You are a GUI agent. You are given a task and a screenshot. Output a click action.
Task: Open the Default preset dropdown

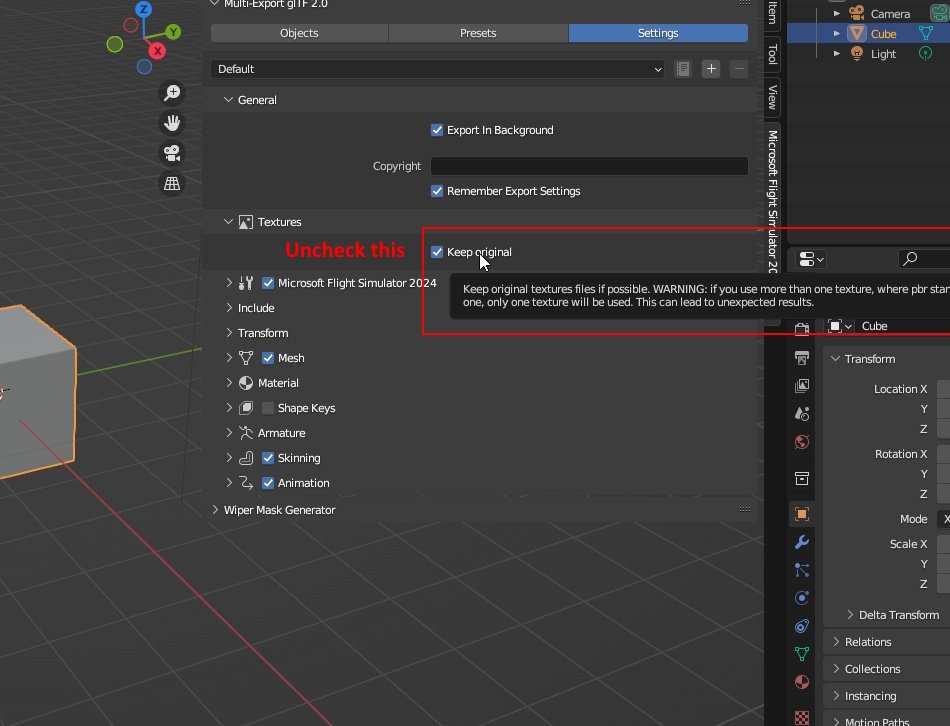coord(437,69)
